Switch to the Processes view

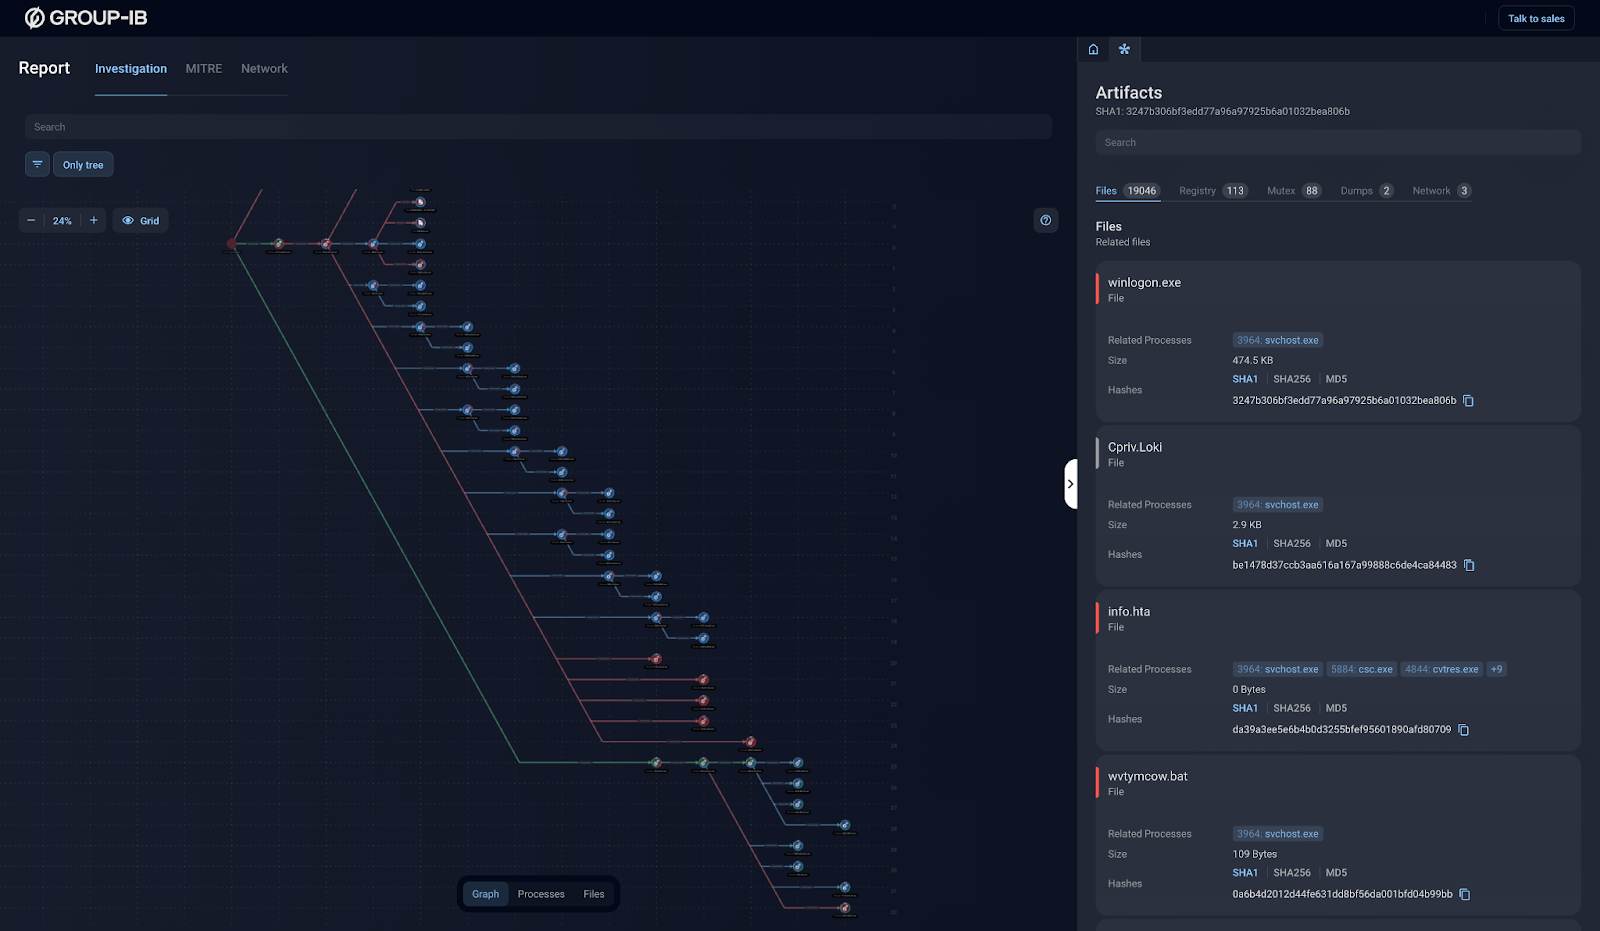pos(541,893)
